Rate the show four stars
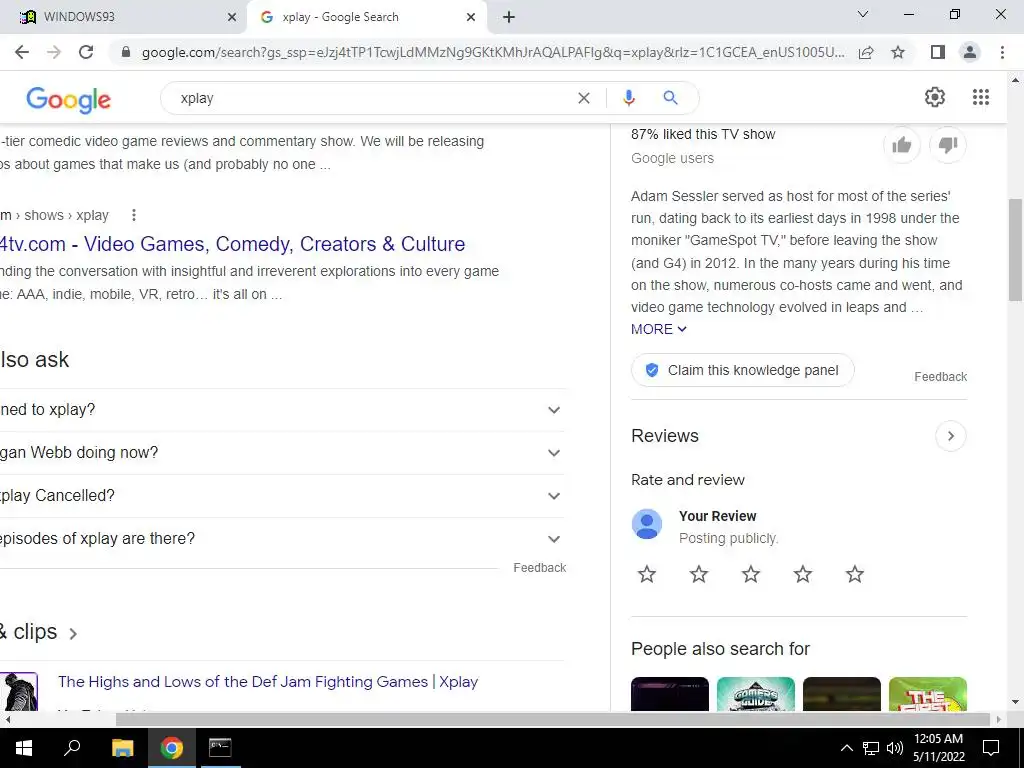This screenshot has width=1024, height=768. (x=803, y=574)
